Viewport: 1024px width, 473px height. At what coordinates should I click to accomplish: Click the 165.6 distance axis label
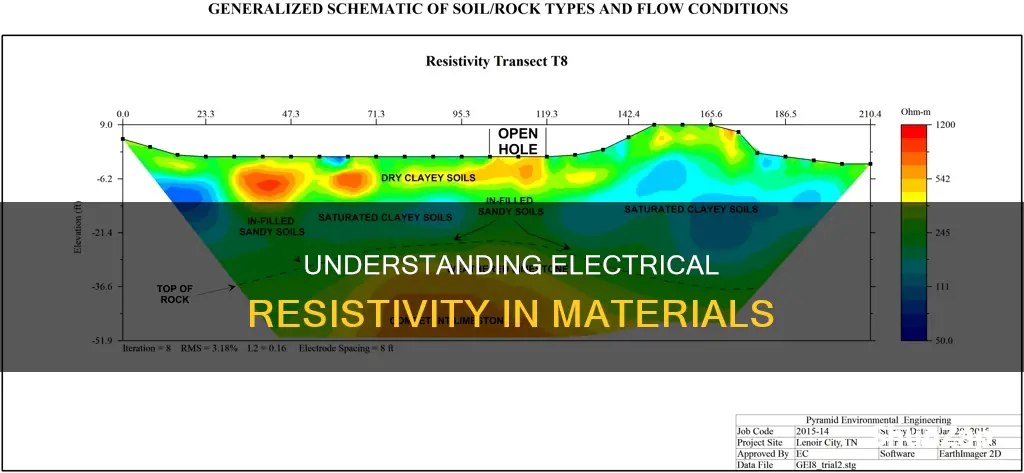(x=711, y=114)
